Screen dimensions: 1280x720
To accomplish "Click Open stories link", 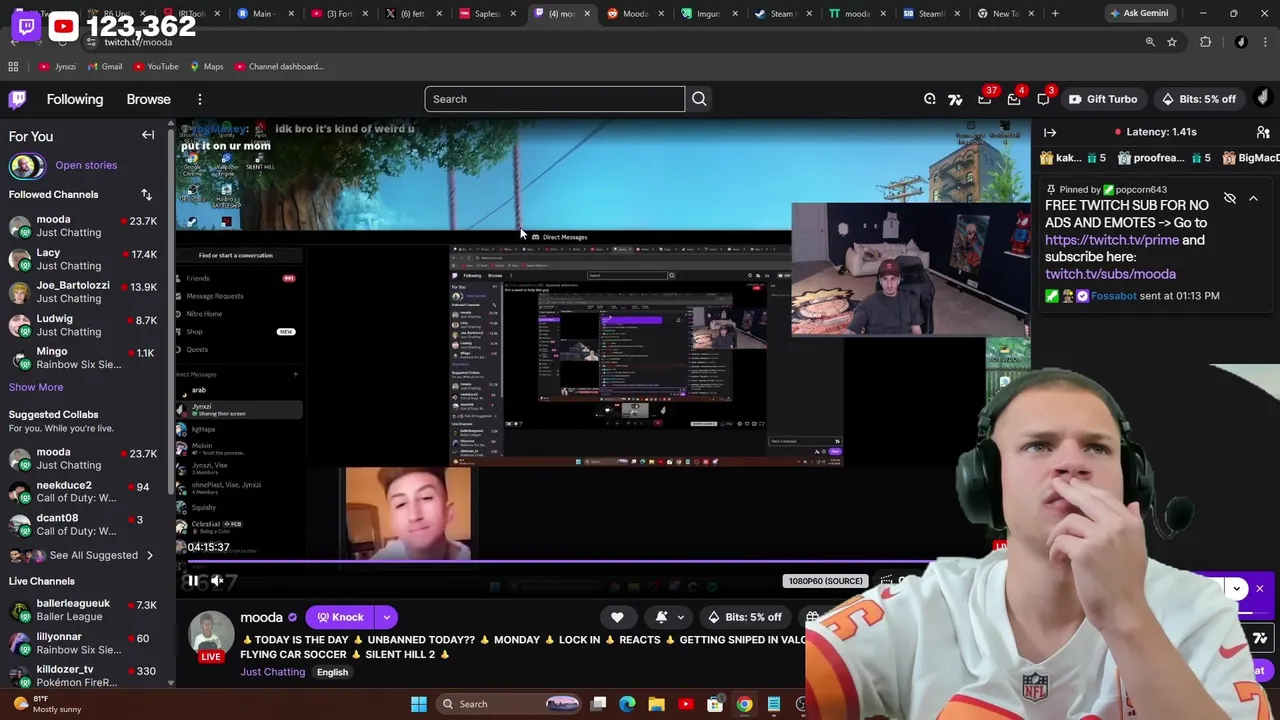I will (x=86, y=165).
